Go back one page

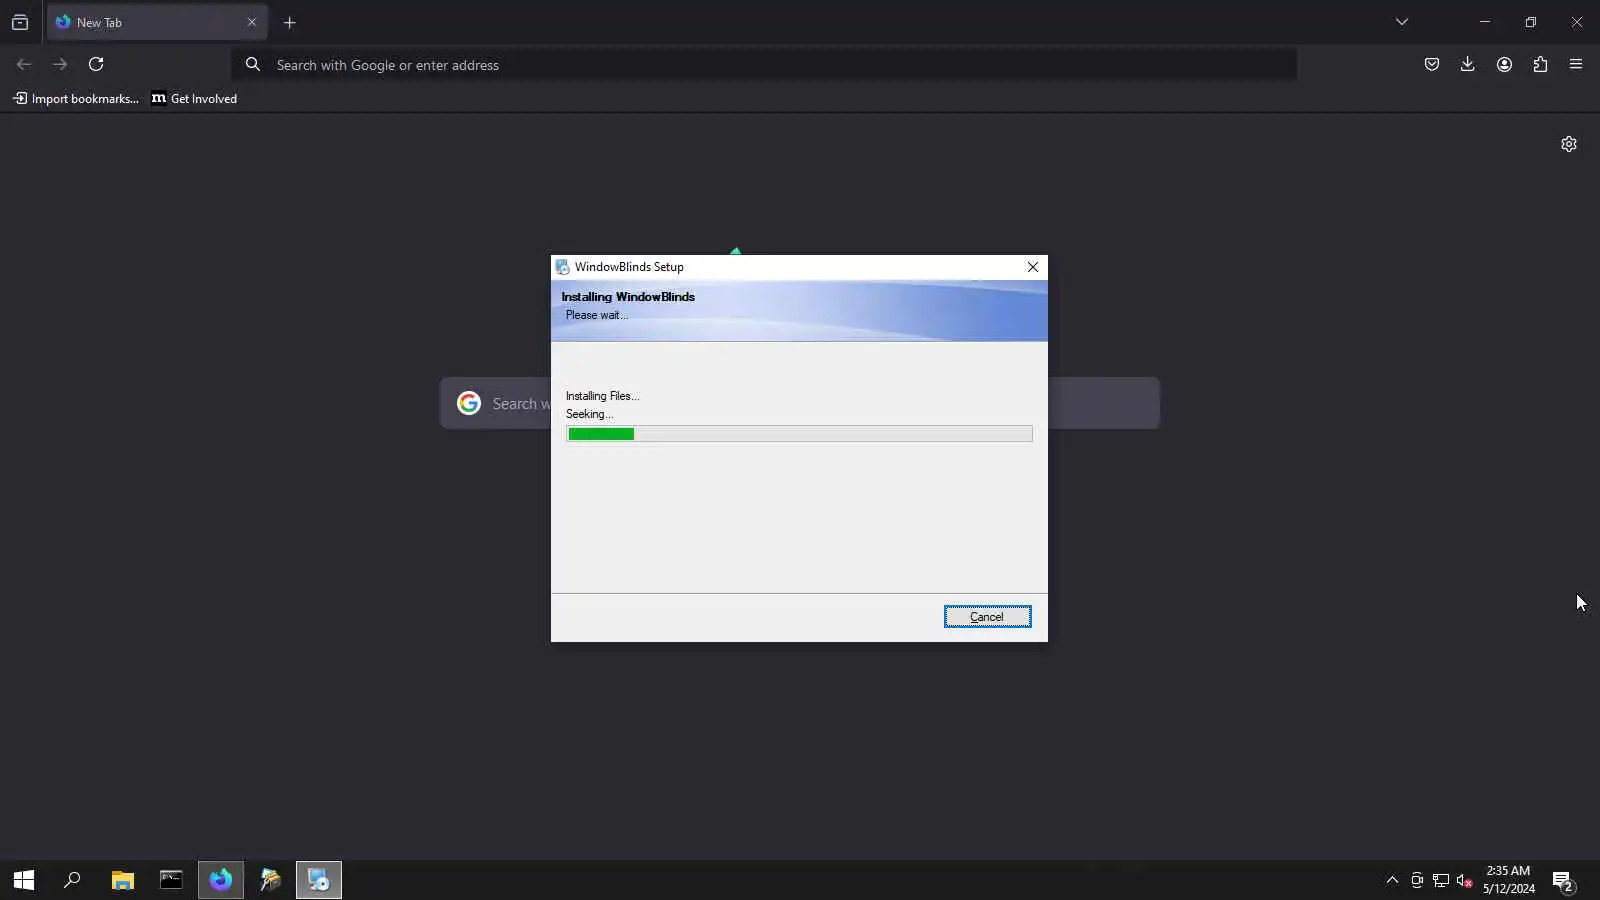[24, 64]
